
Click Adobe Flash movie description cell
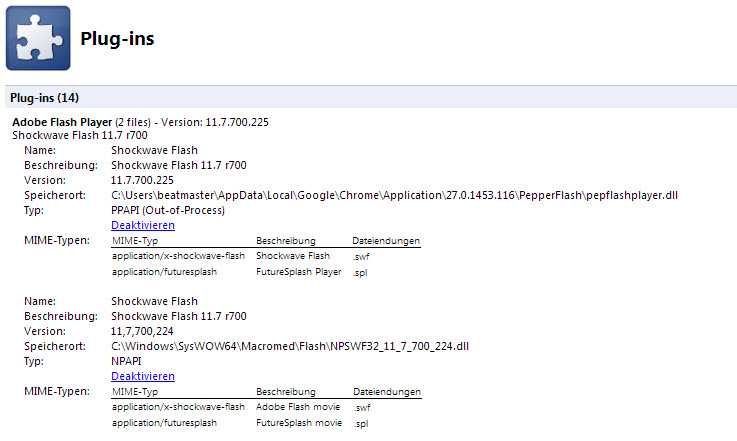click(x=298, y=407)
